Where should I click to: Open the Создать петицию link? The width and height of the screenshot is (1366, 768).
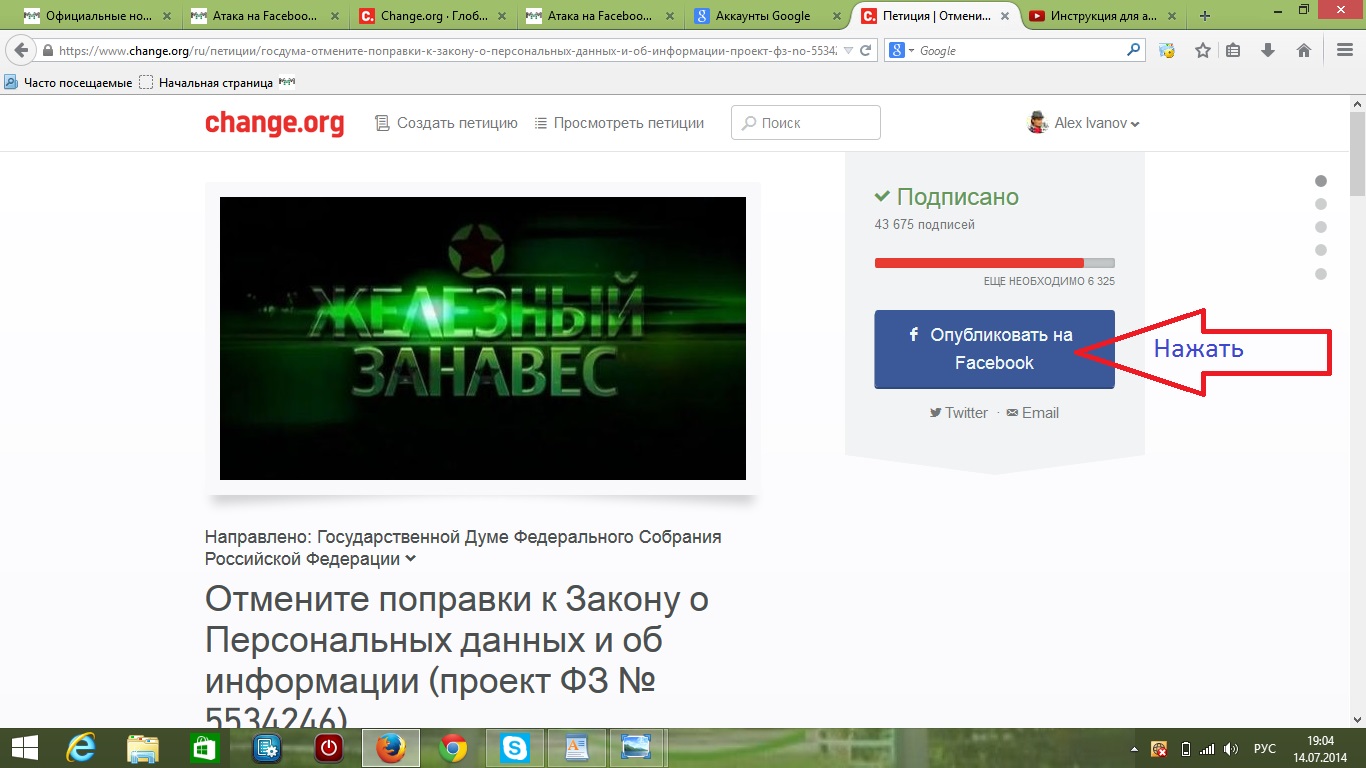click(x=446, y=123)
